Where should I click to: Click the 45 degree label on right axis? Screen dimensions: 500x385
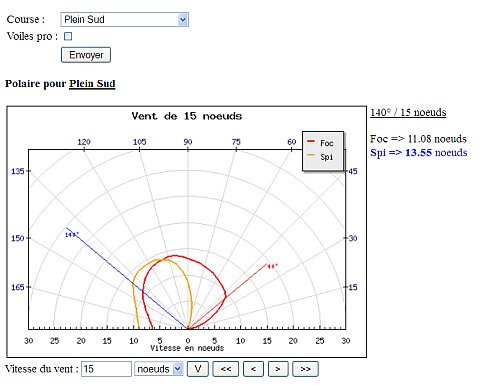pyautogui.click(x=353, y=171)
